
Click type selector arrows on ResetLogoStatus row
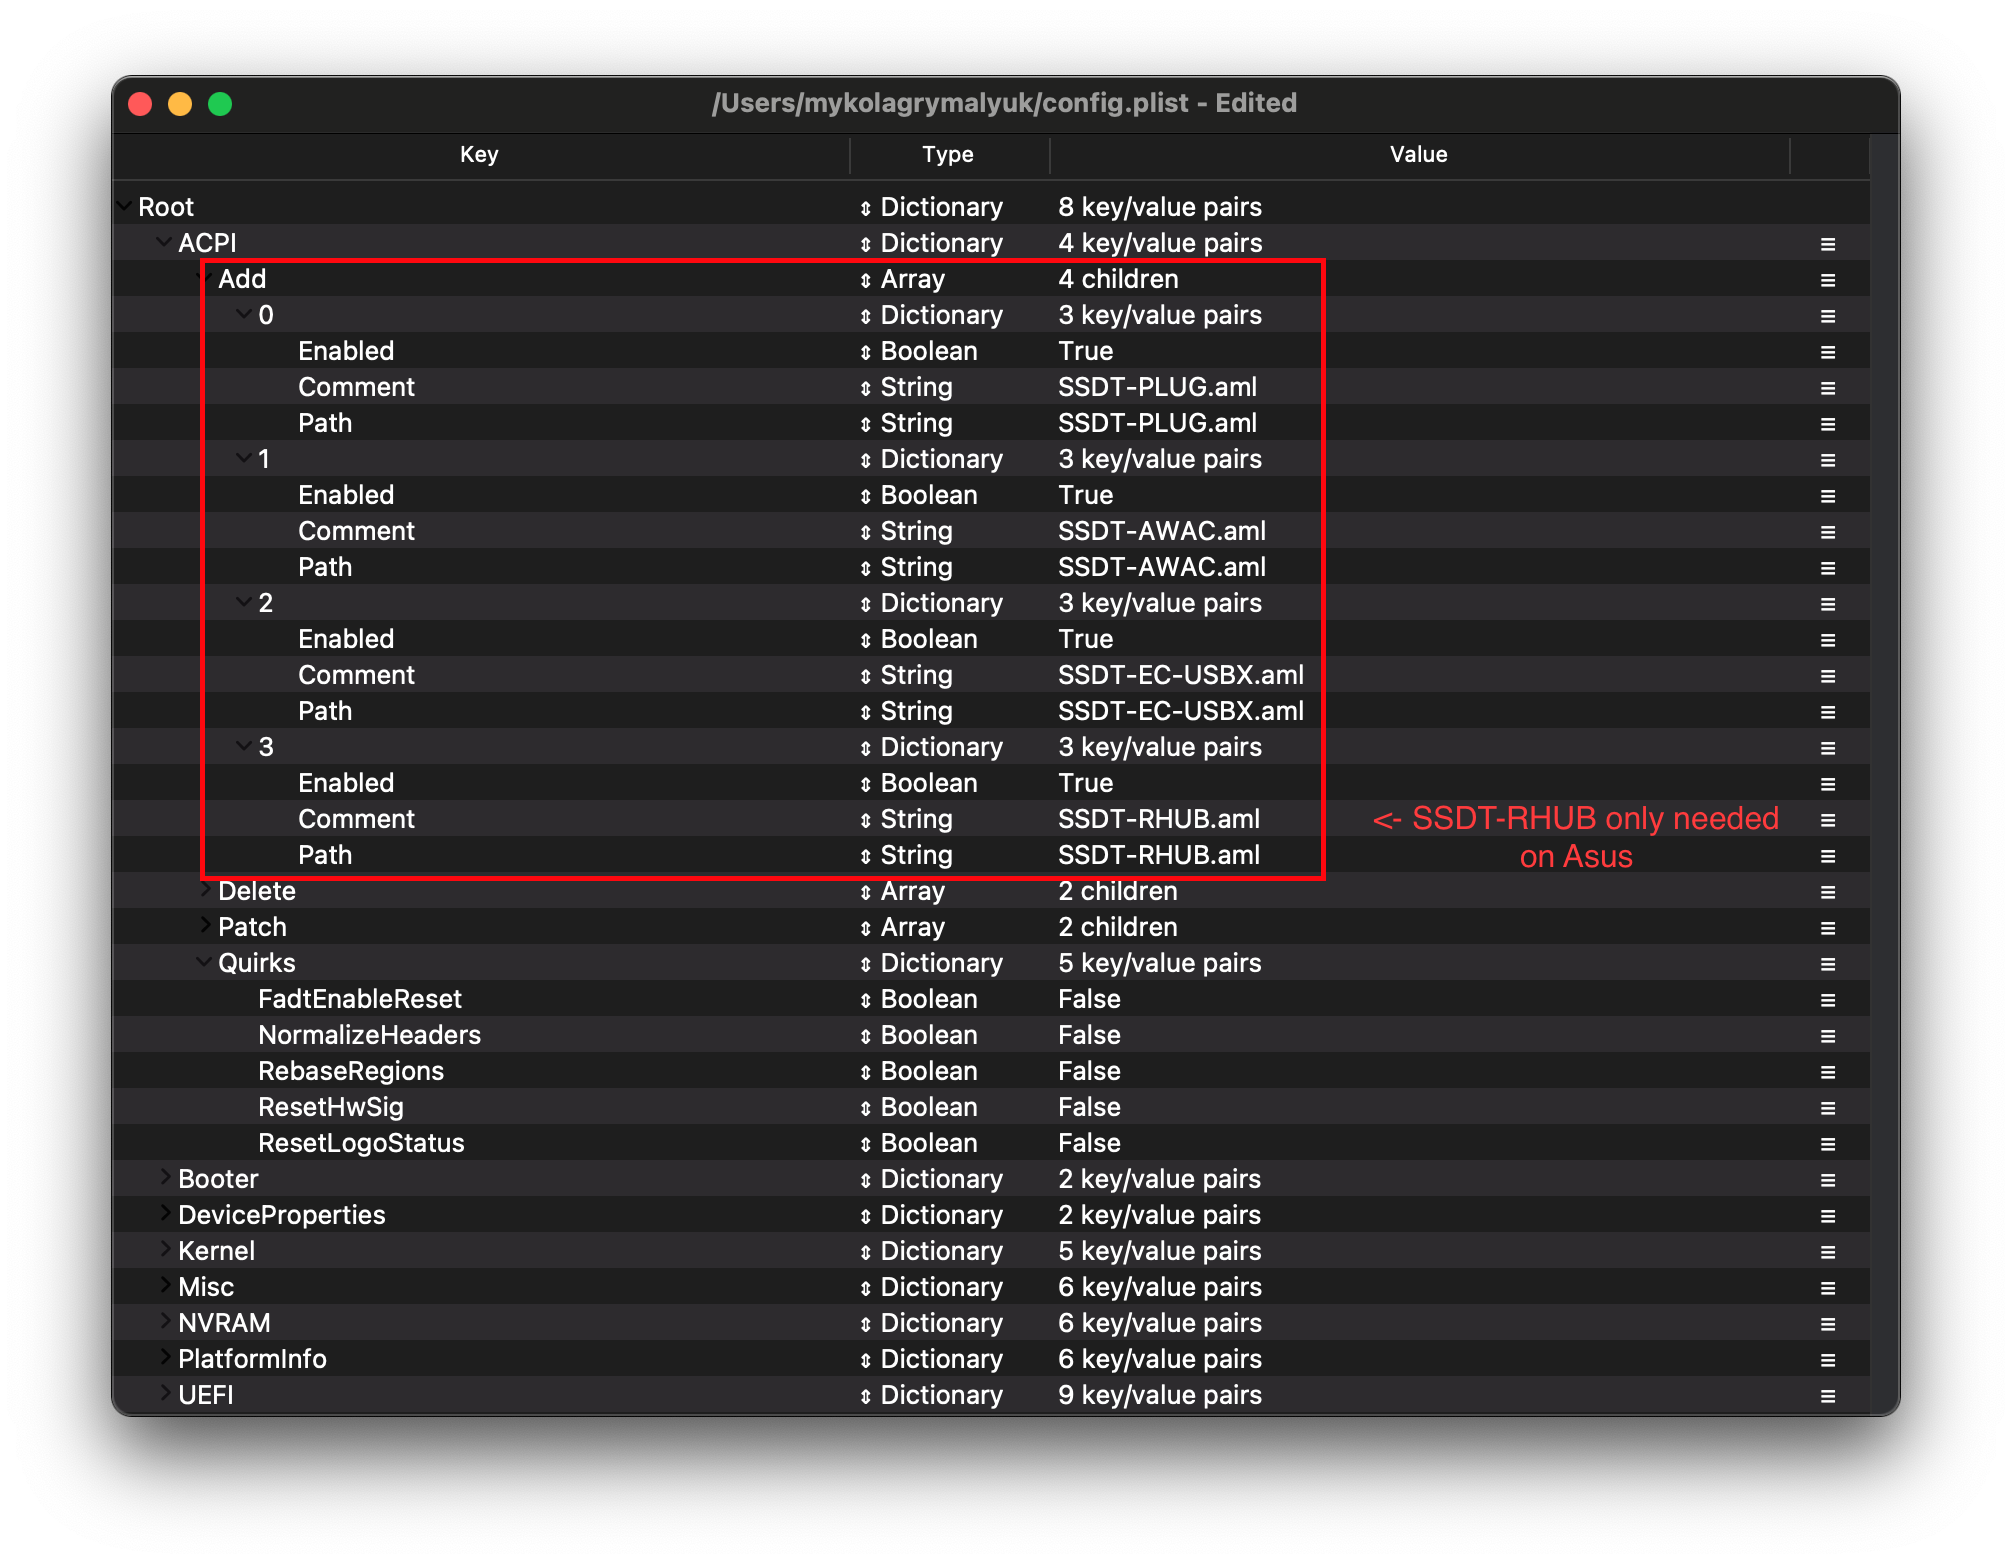(865, 1144)
